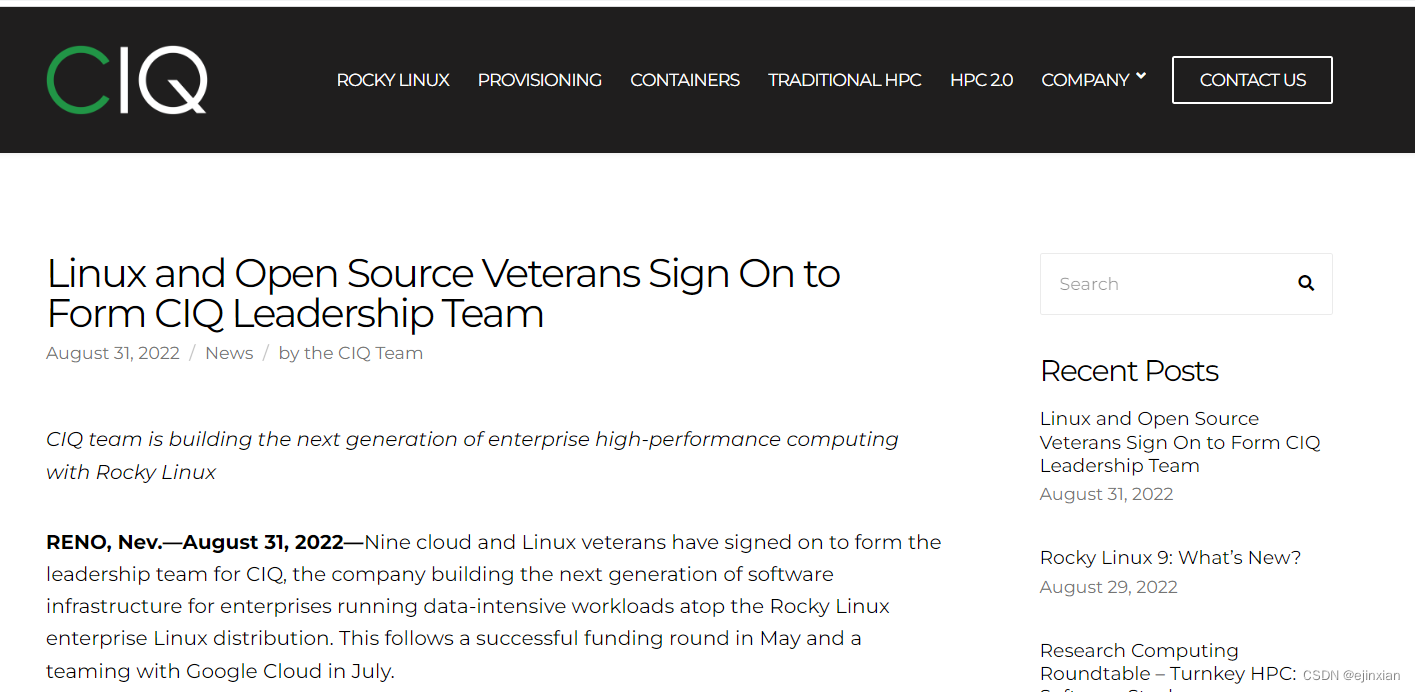Select TRADITIONAL HPC in navigation

845,80
